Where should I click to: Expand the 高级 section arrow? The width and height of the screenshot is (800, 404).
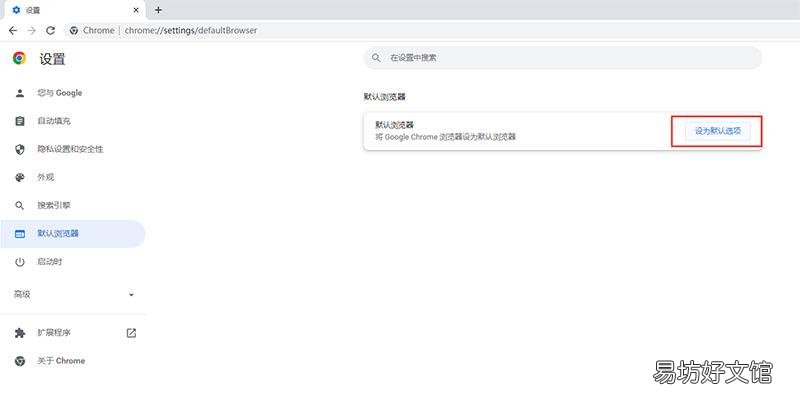131,294
